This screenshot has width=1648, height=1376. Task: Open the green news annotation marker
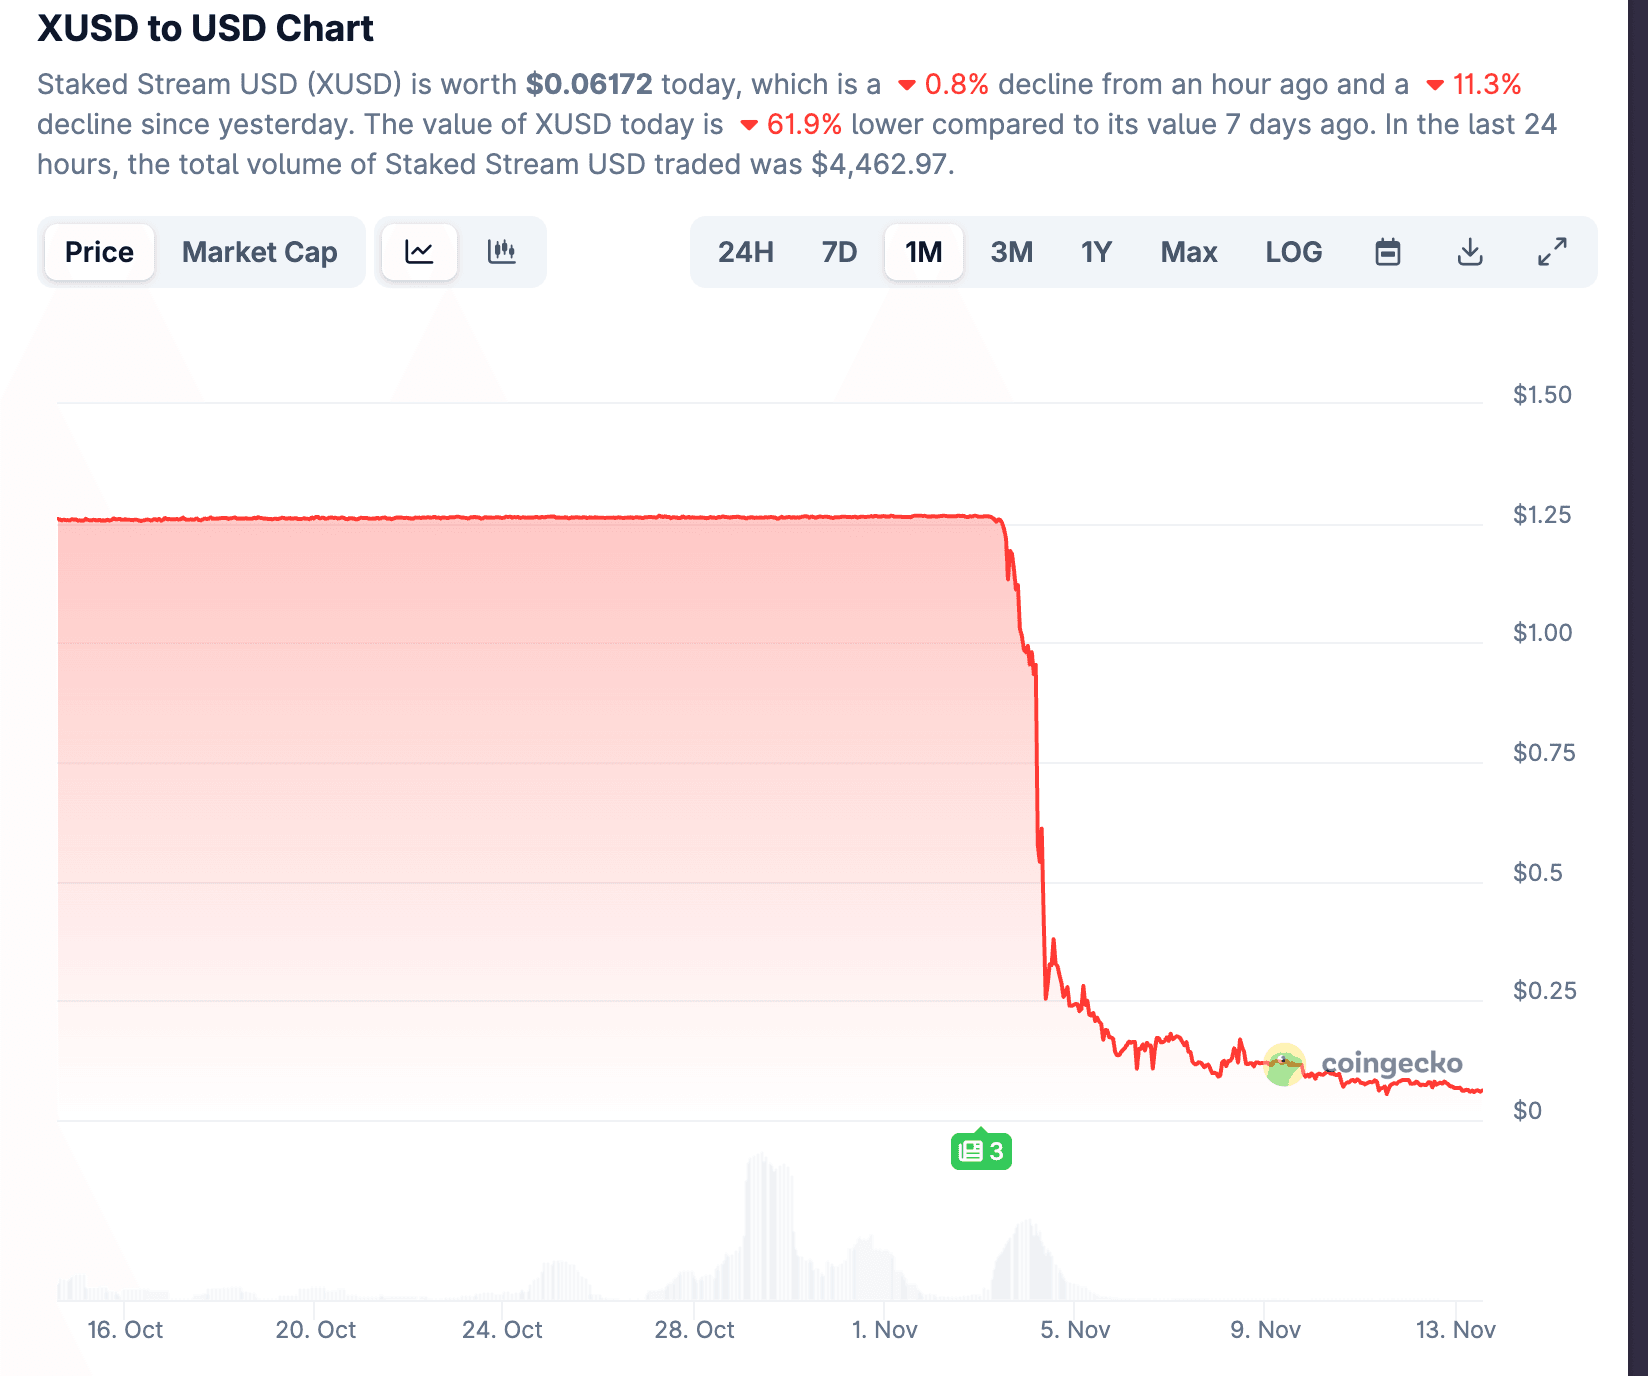(x=981, y=1150)
